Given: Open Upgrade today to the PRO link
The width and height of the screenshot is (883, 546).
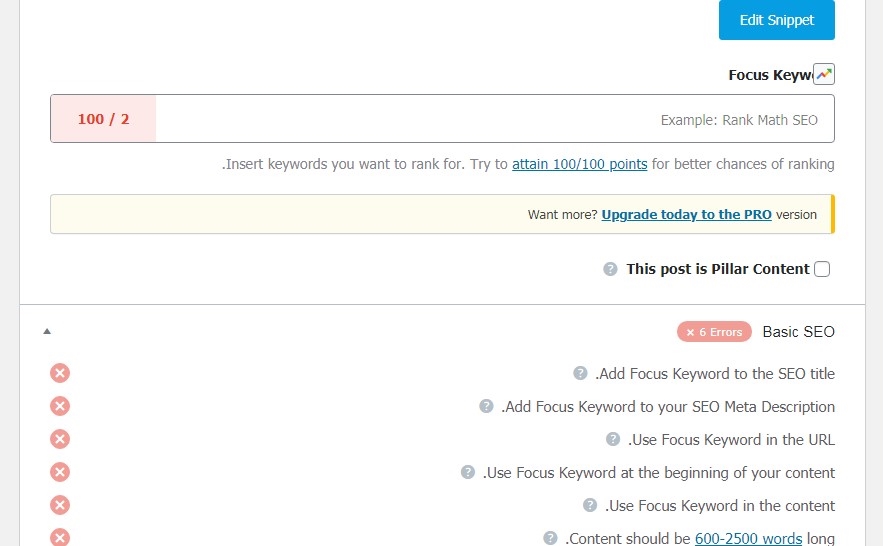Looking at the screenshot, I should [x=686, y=214].
